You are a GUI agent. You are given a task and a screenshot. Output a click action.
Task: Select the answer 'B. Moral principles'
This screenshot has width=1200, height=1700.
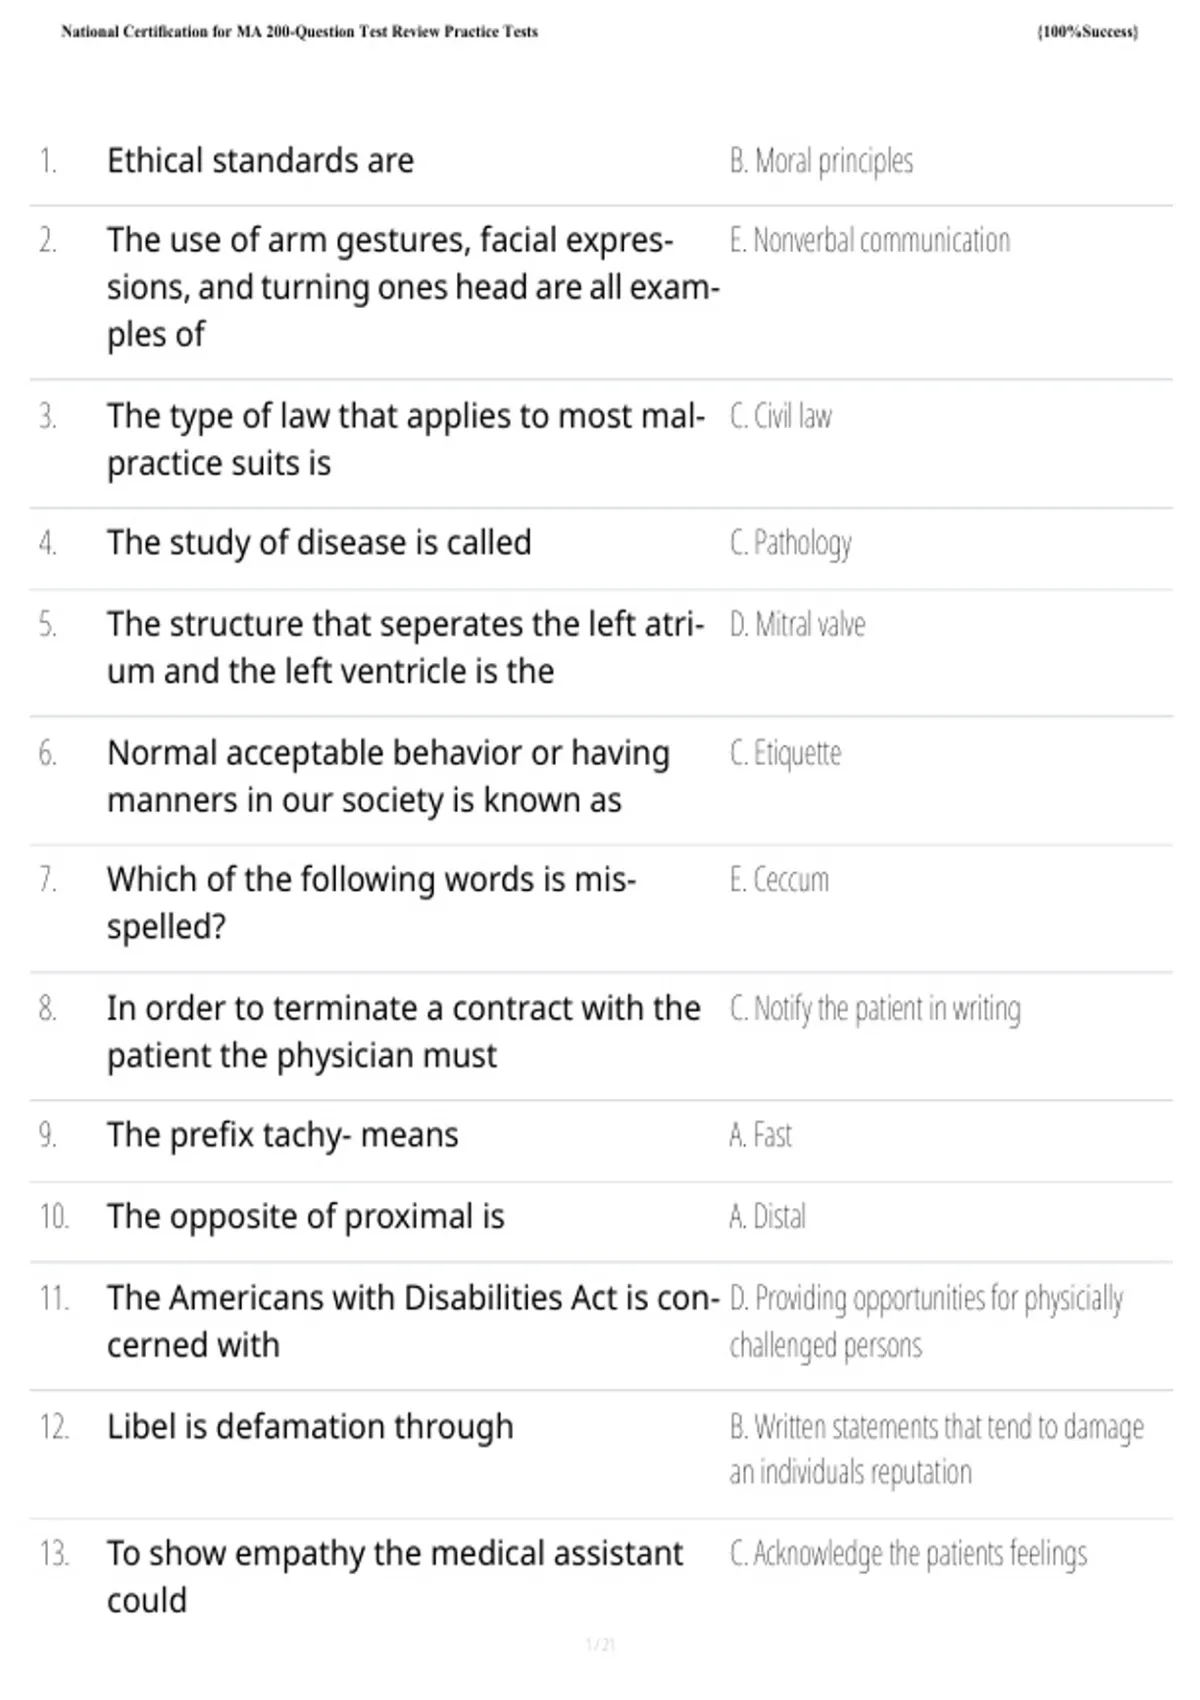point(821,161)
